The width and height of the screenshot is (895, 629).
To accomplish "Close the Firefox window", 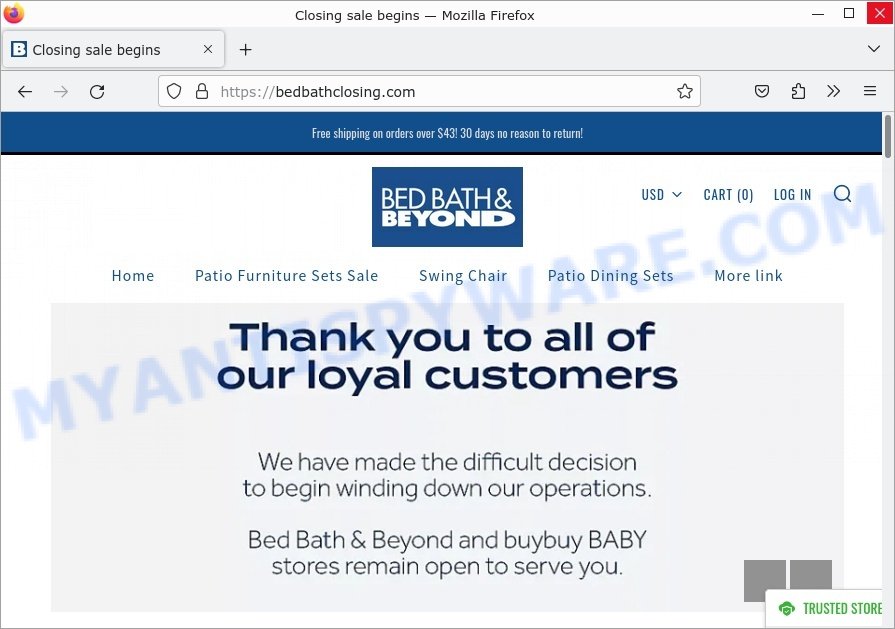I will [880, 13].
